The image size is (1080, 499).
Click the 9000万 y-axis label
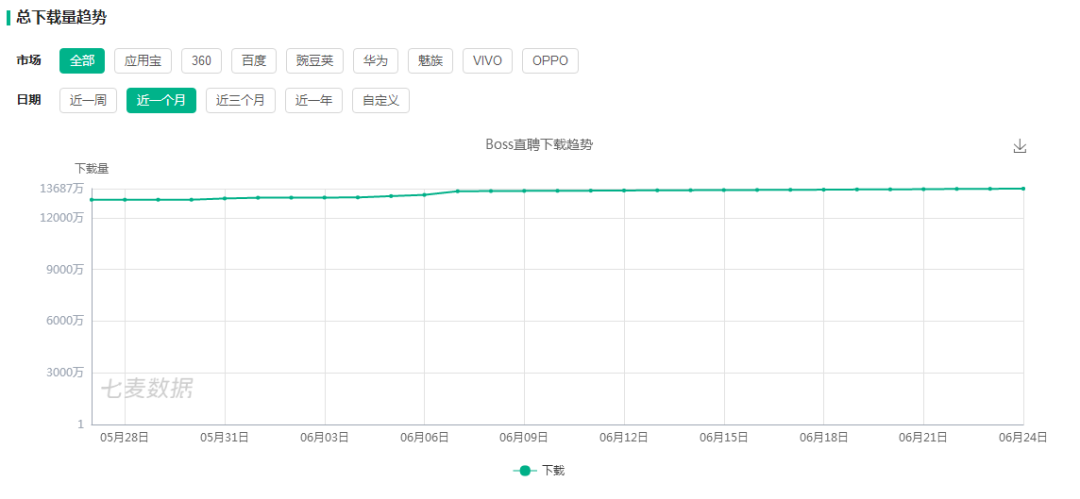tap(65, 269)
